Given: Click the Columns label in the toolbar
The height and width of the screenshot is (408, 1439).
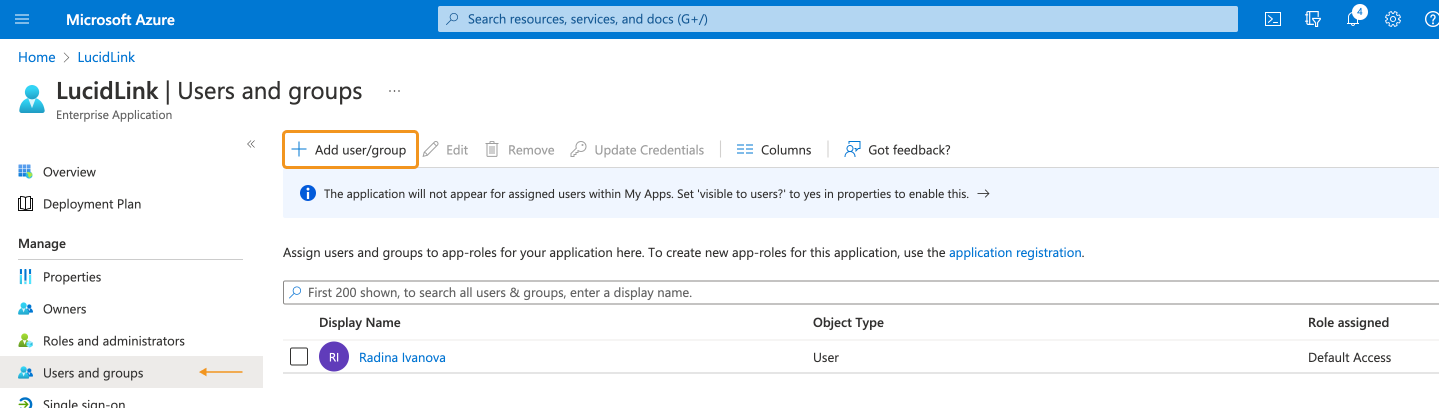Looking at the screenshot, I should [x=786, y=150].
